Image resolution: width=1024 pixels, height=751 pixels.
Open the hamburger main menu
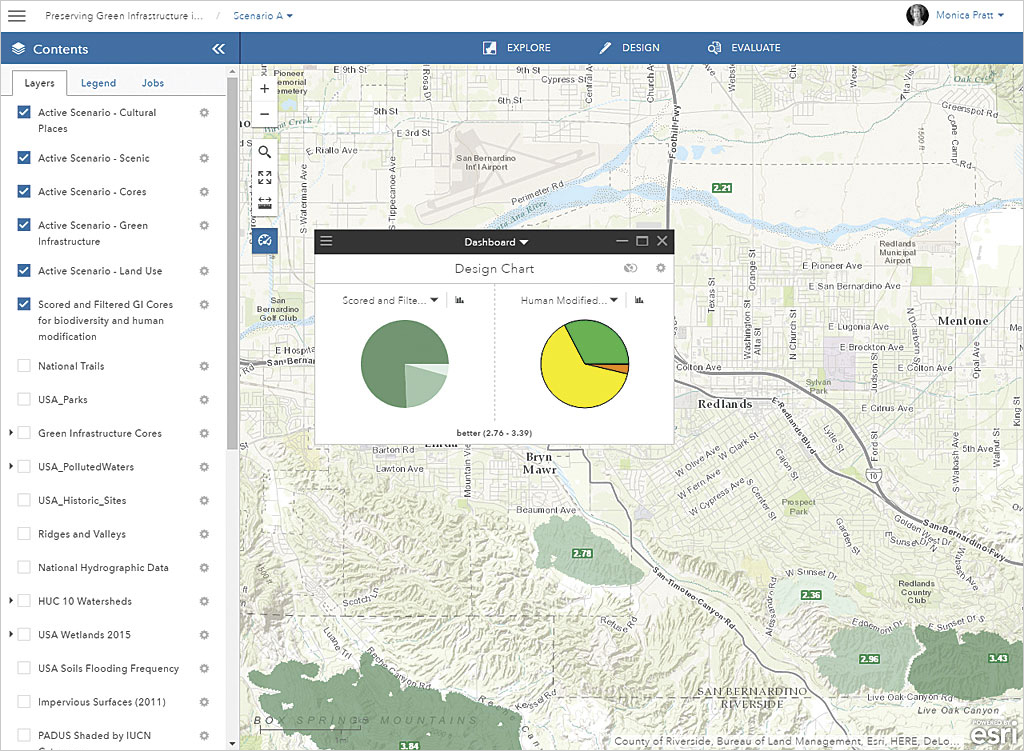[x=17, y=16]
